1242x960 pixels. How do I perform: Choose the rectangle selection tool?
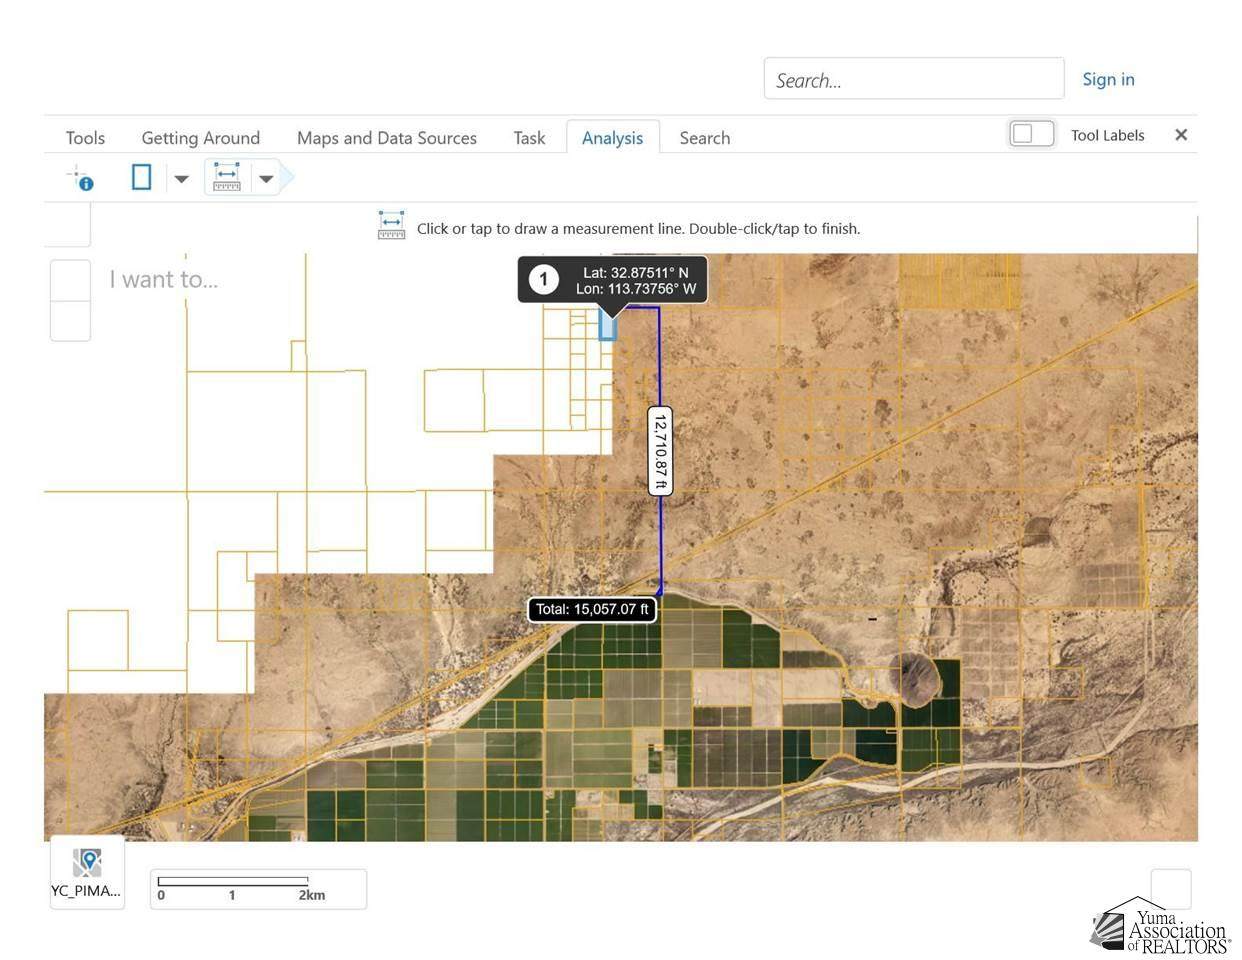pos(142,178)
